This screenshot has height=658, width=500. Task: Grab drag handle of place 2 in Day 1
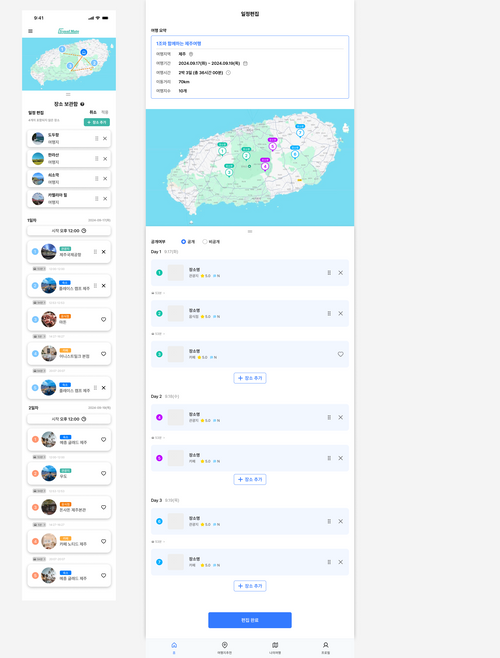(x=329, y=313)
